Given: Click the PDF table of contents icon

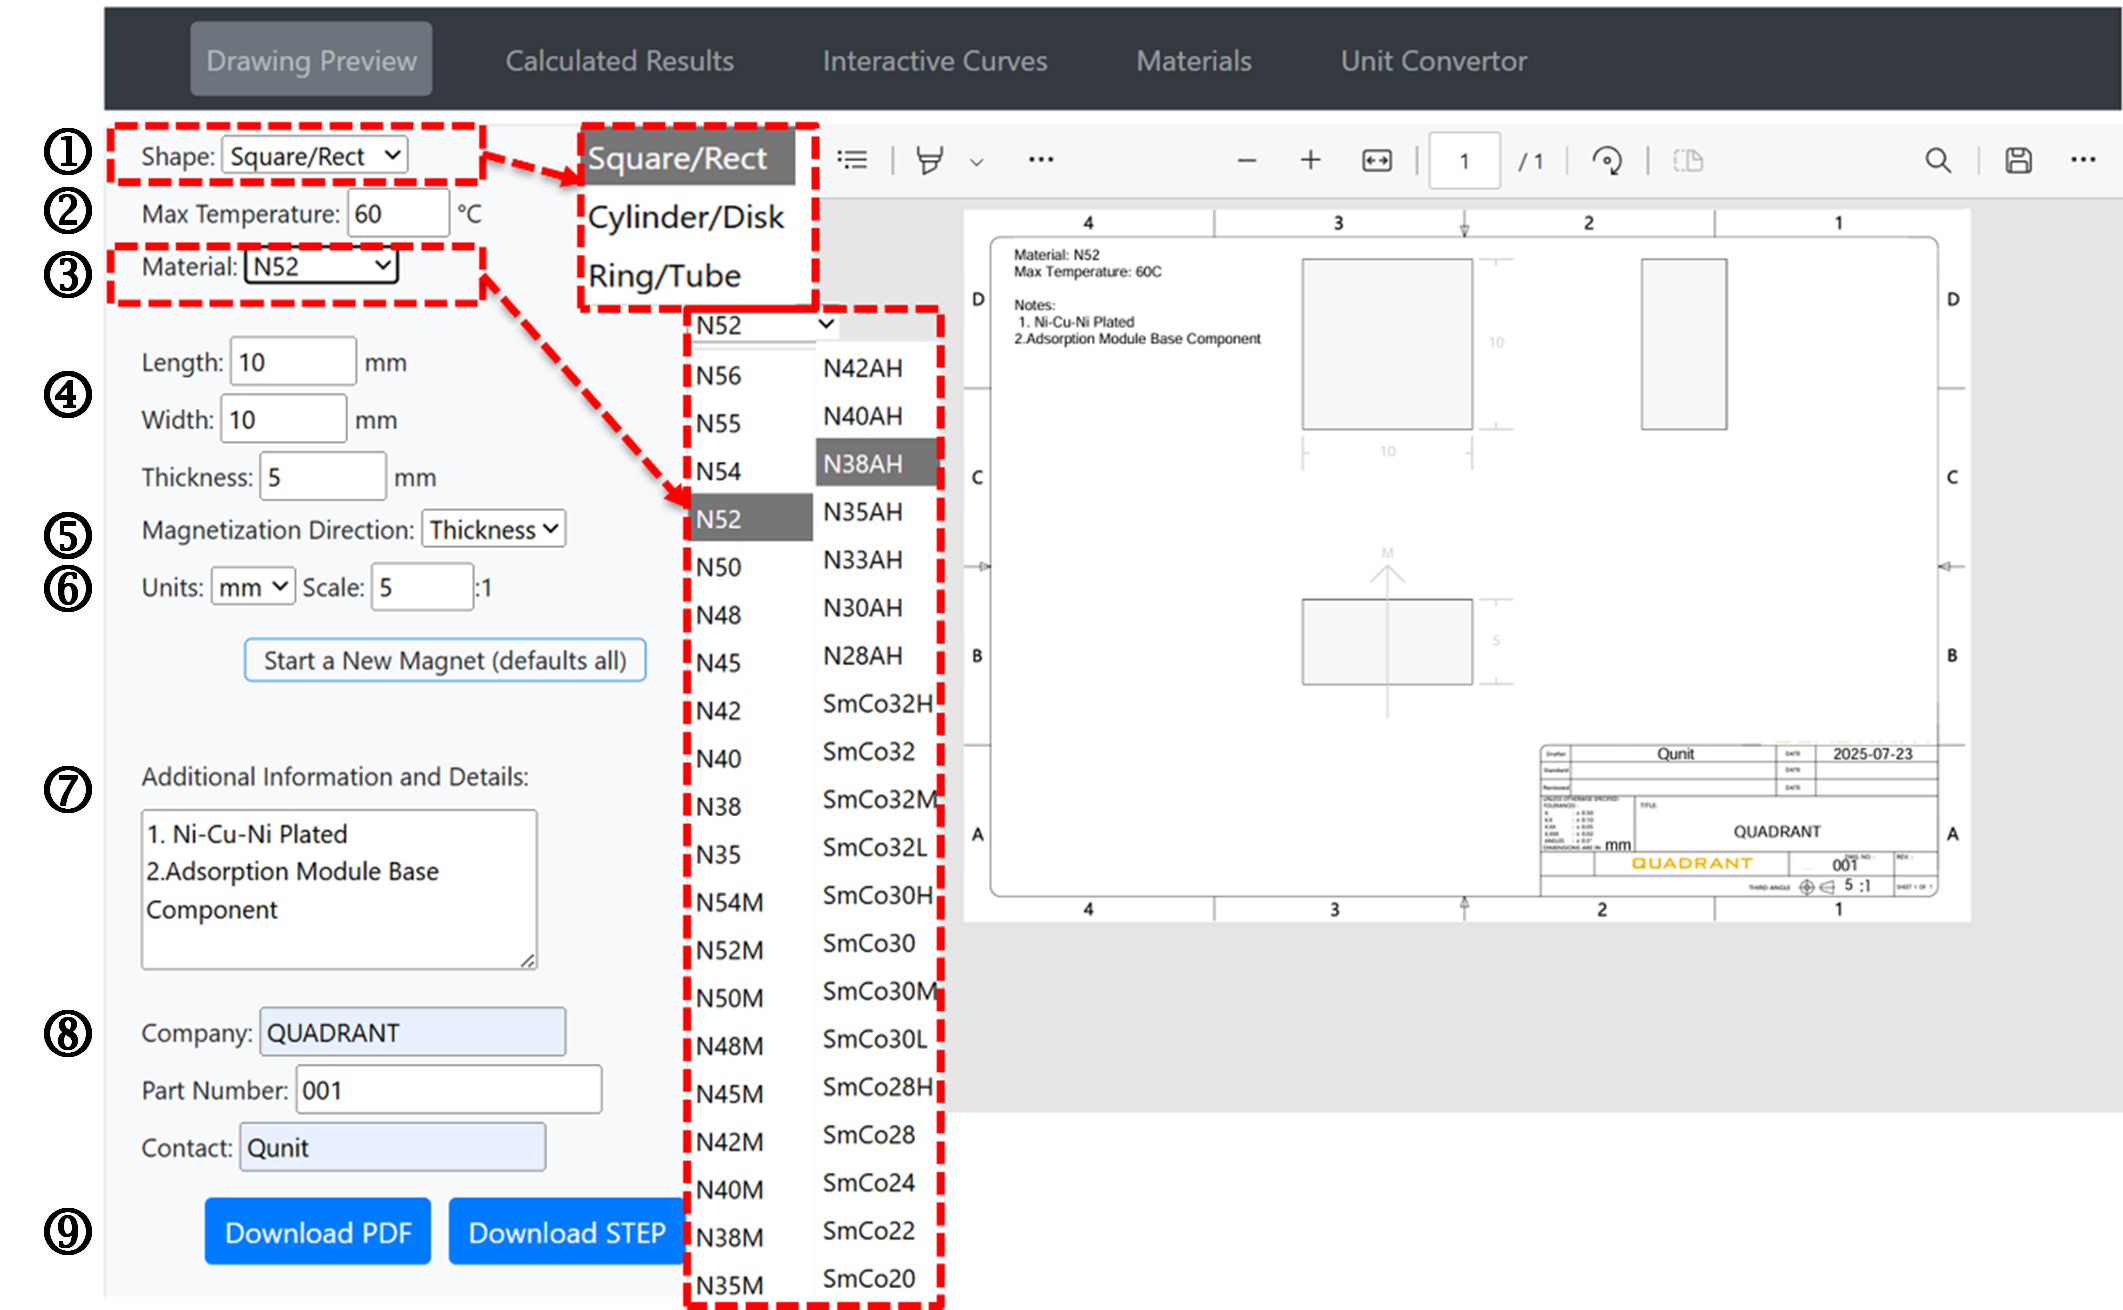Looking at the screenshot, I should coord(852,160).
